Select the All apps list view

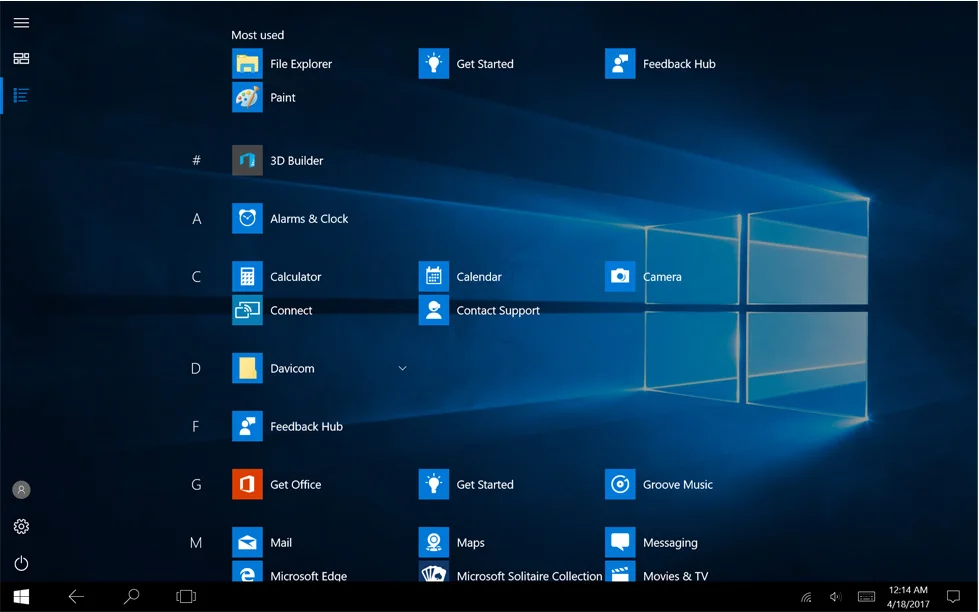(21, 96)
